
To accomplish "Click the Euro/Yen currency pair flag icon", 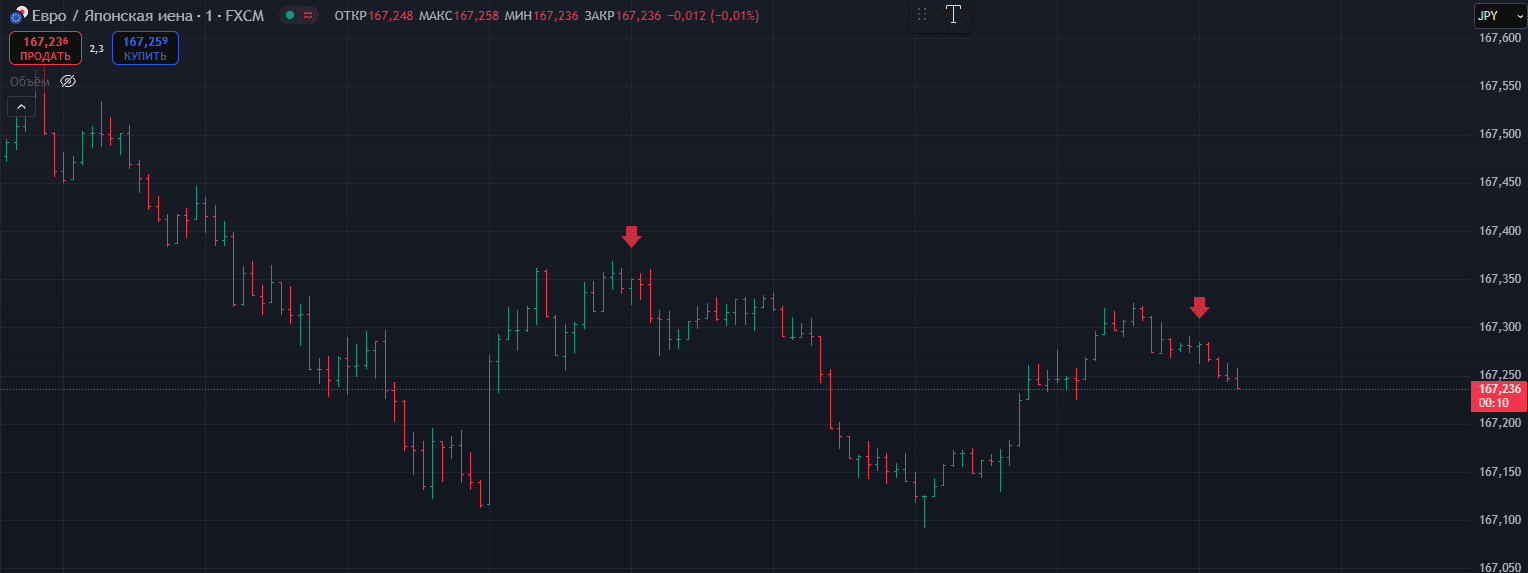I will click(18, 15).
